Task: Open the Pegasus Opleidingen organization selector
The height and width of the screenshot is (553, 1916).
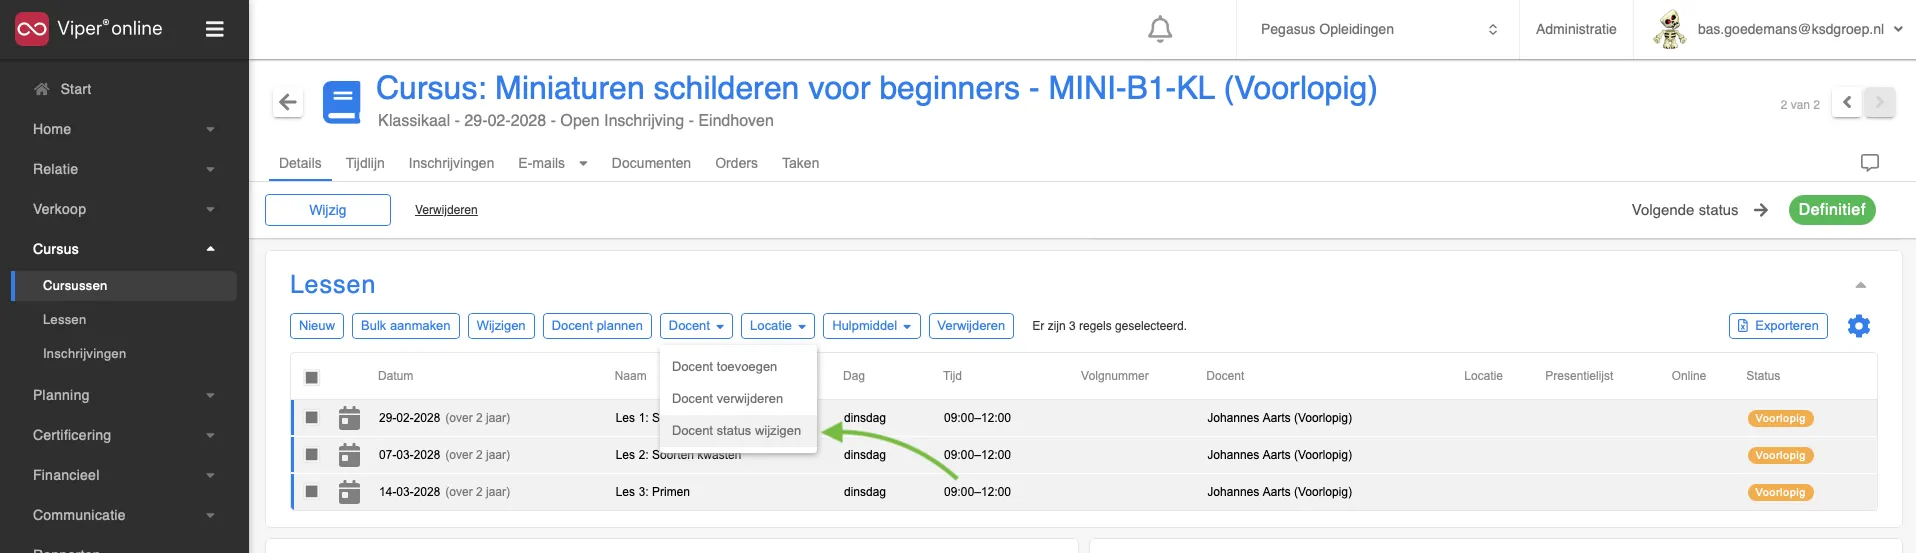Action: pyautogui.click(x=1378, y=29)
